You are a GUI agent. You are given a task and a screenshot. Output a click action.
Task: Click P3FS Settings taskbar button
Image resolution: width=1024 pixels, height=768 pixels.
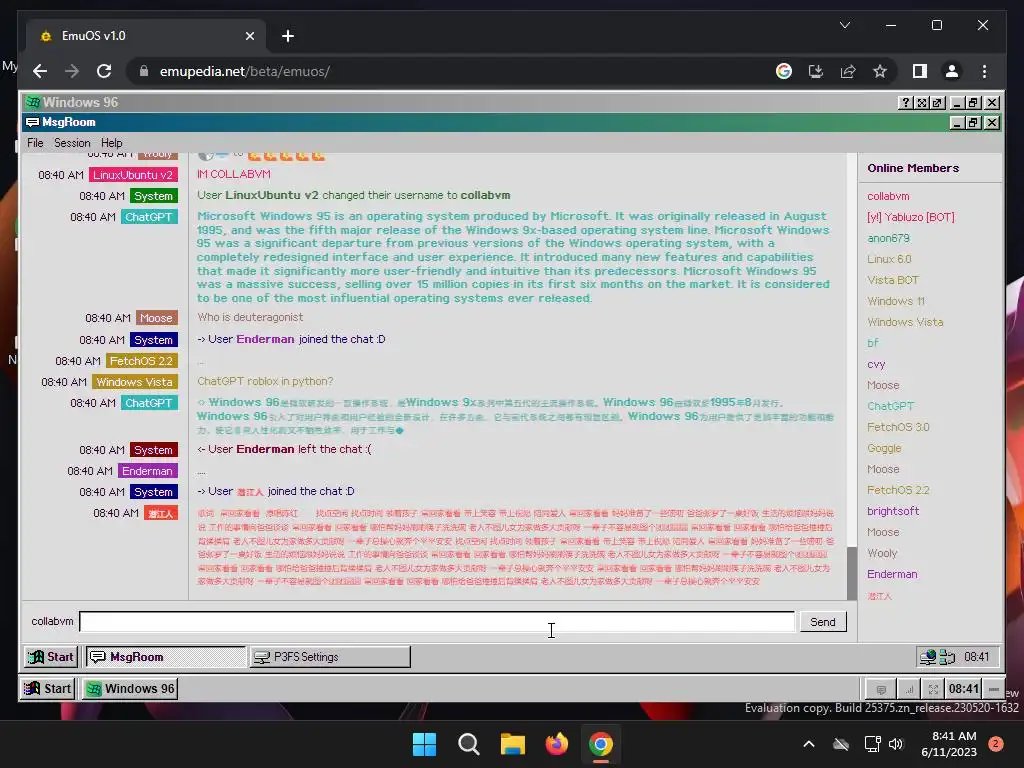pyautogui.click(x=330, y=657)
